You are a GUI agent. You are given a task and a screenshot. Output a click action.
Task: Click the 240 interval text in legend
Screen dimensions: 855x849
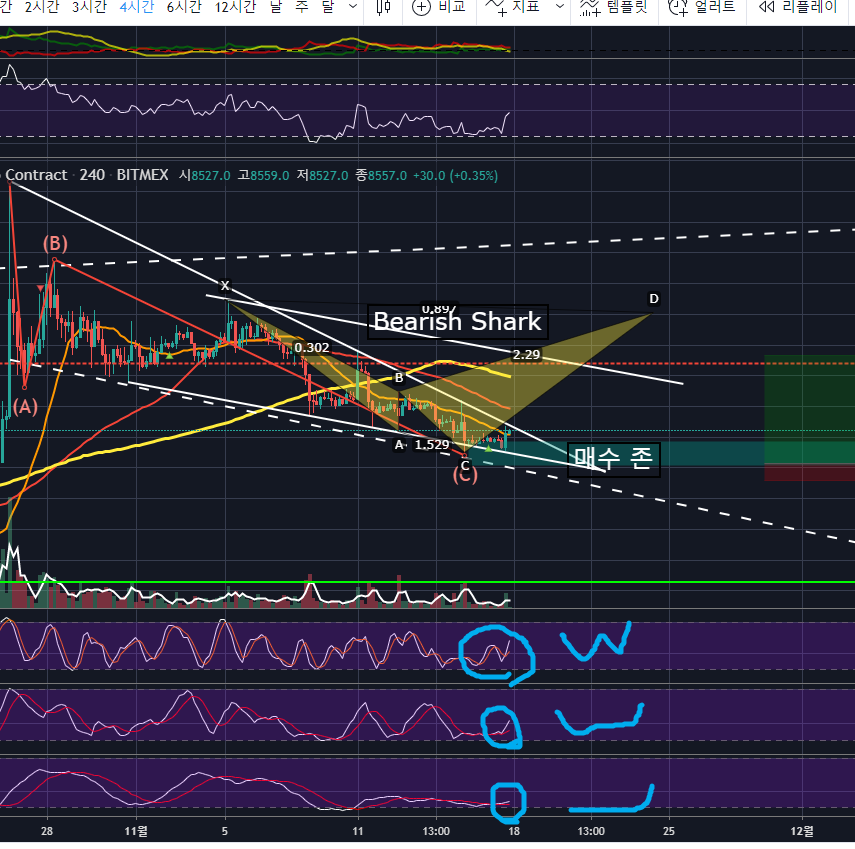[92, 175]
